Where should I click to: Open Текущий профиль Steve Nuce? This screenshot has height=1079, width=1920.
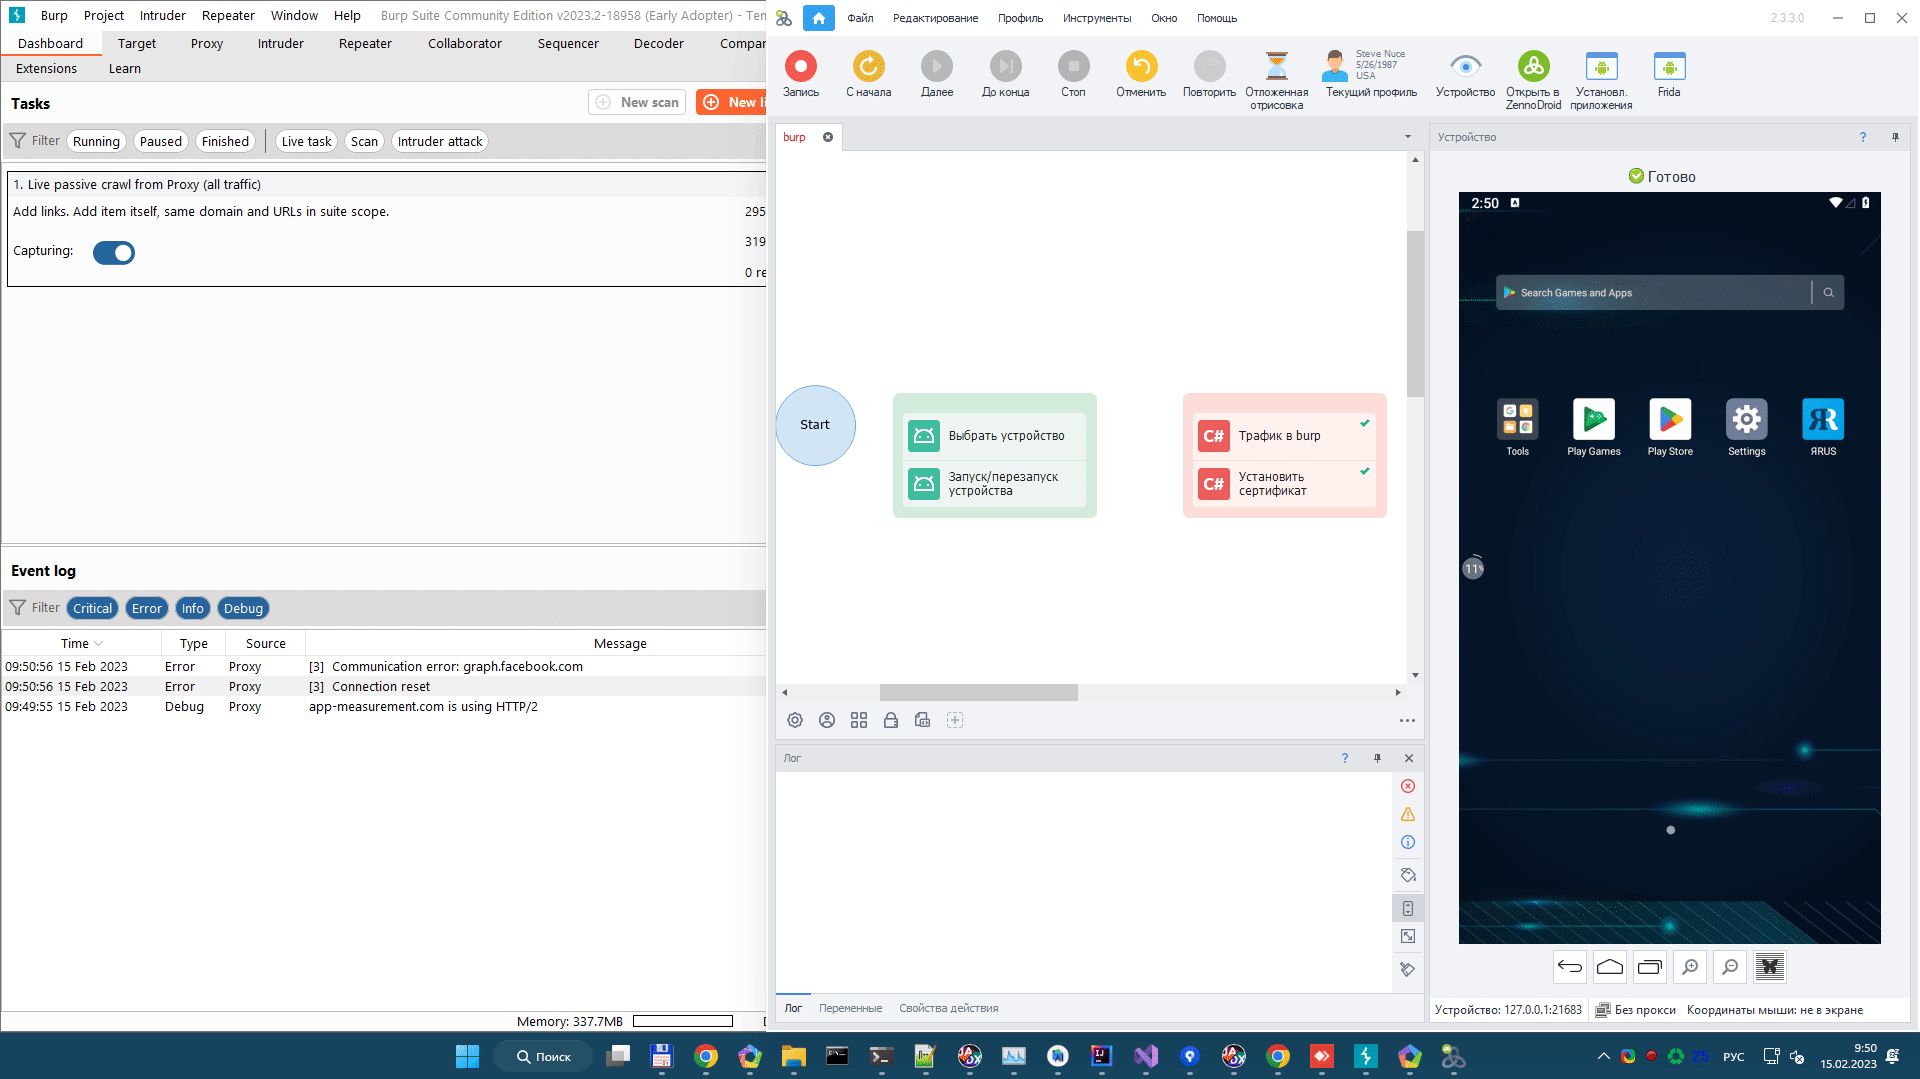click(1371, 75)
